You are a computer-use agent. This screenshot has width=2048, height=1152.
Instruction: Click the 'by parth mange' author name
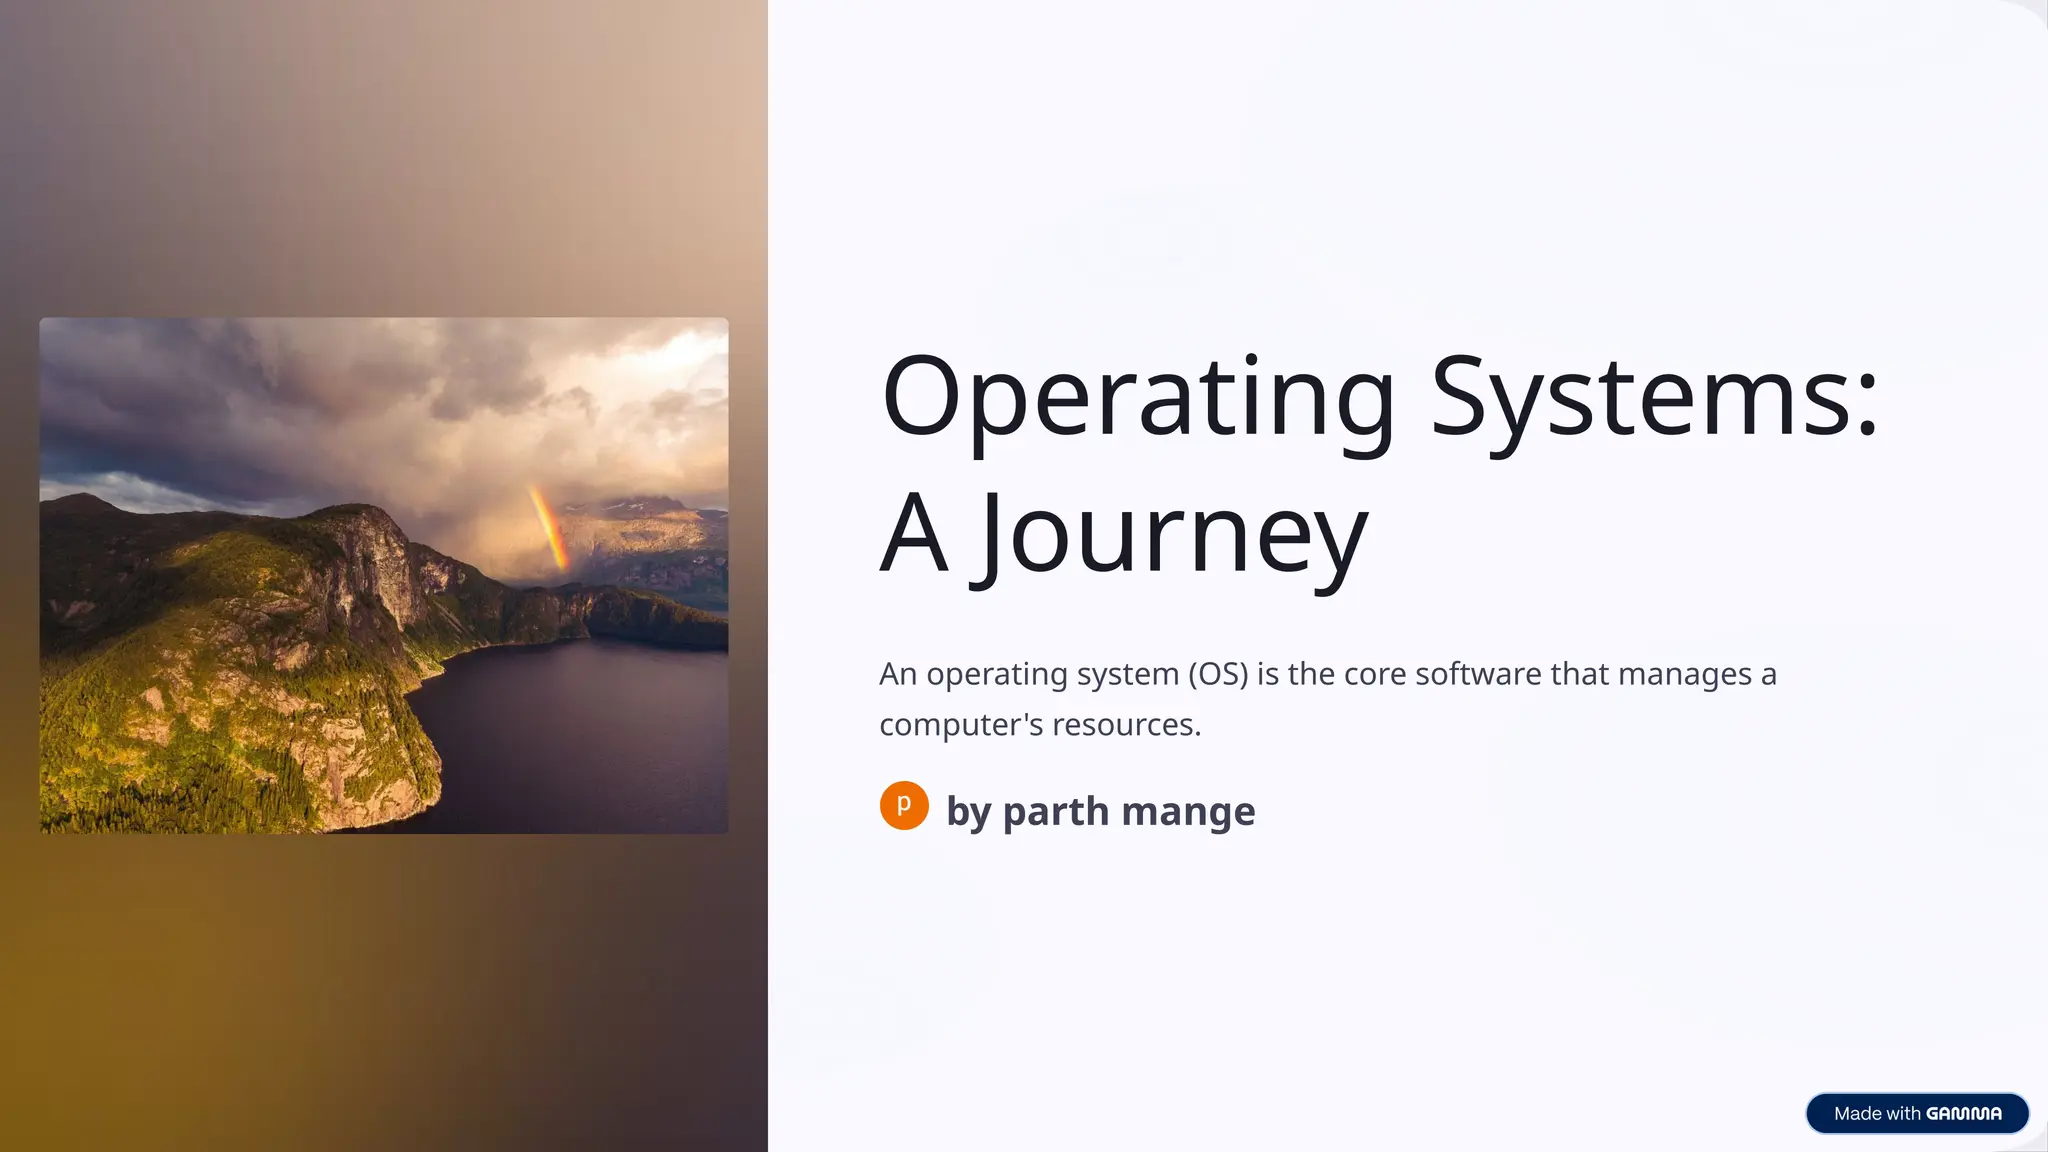coord(1100,811)
